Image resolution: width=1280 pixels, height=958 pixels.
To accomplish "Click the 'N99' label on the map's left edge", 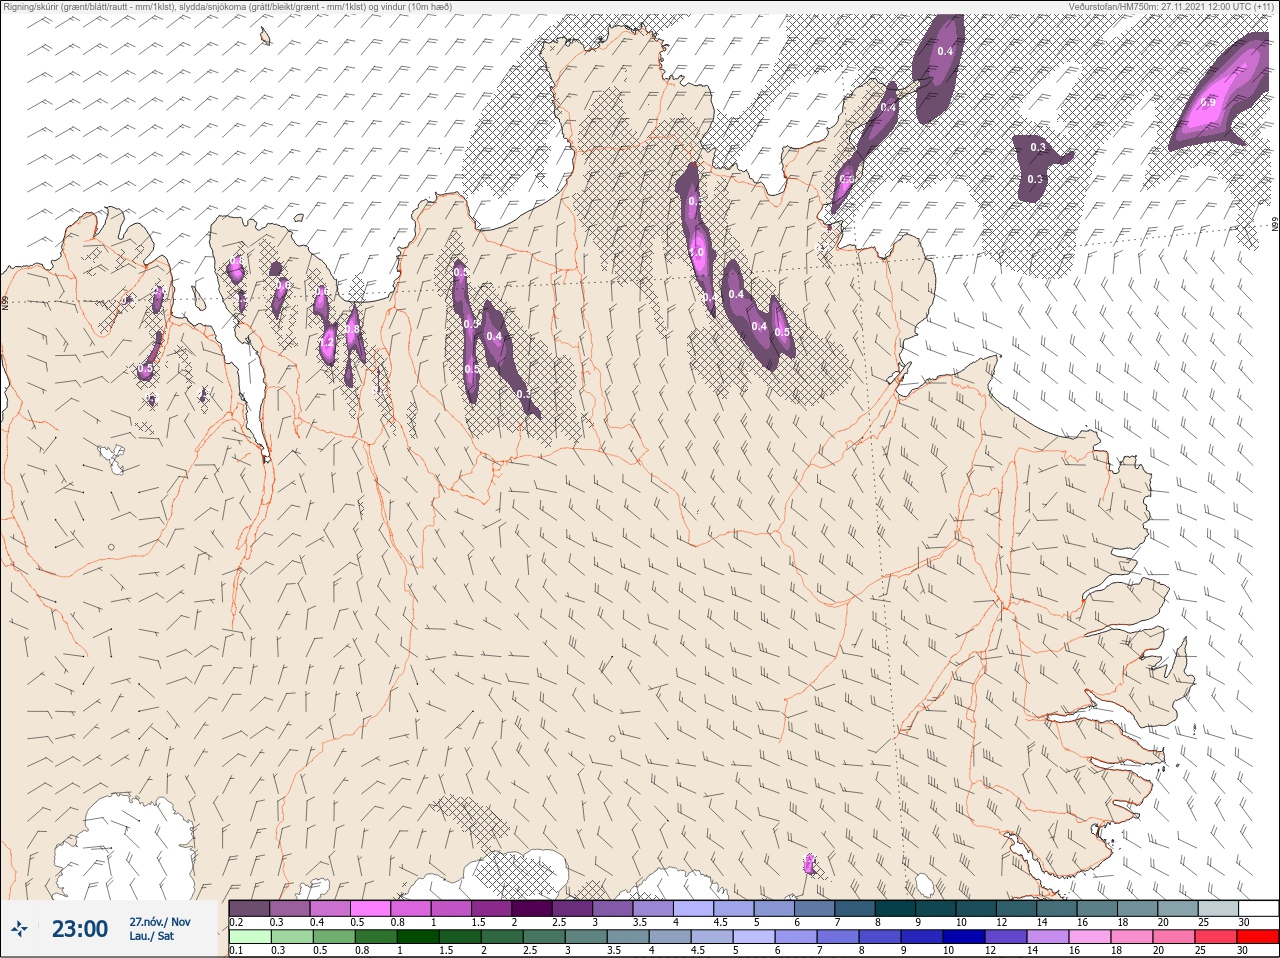I will pyautogui.click(x=5, y=302).
